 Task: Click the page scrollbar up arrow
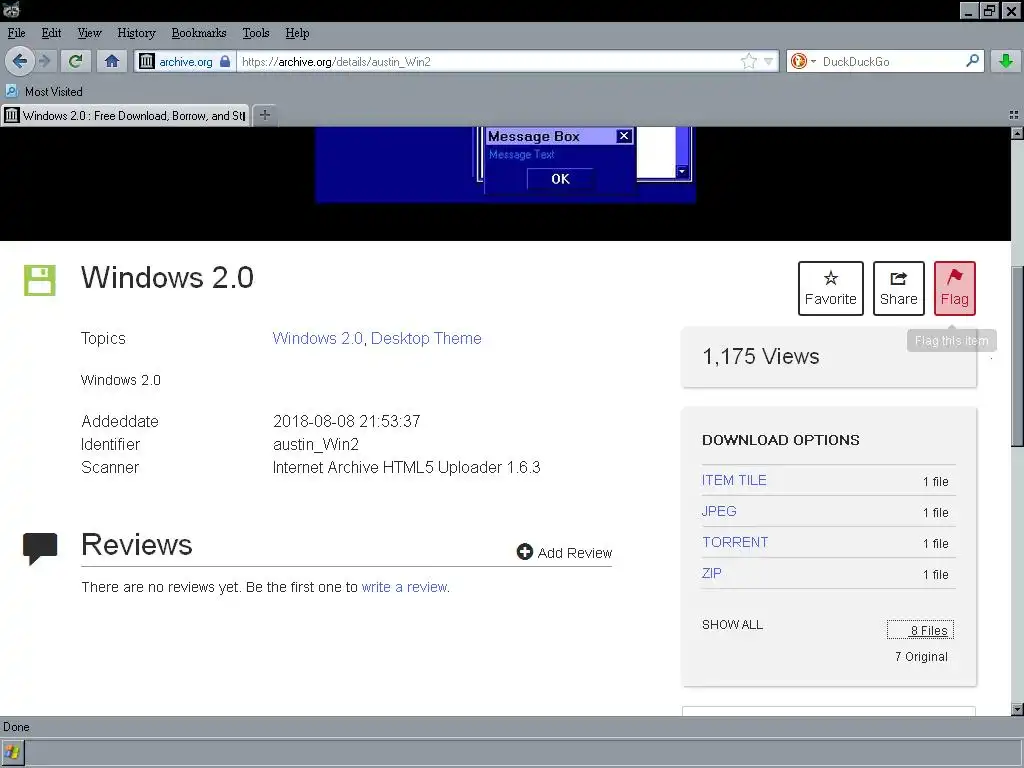pos(1017,133)
